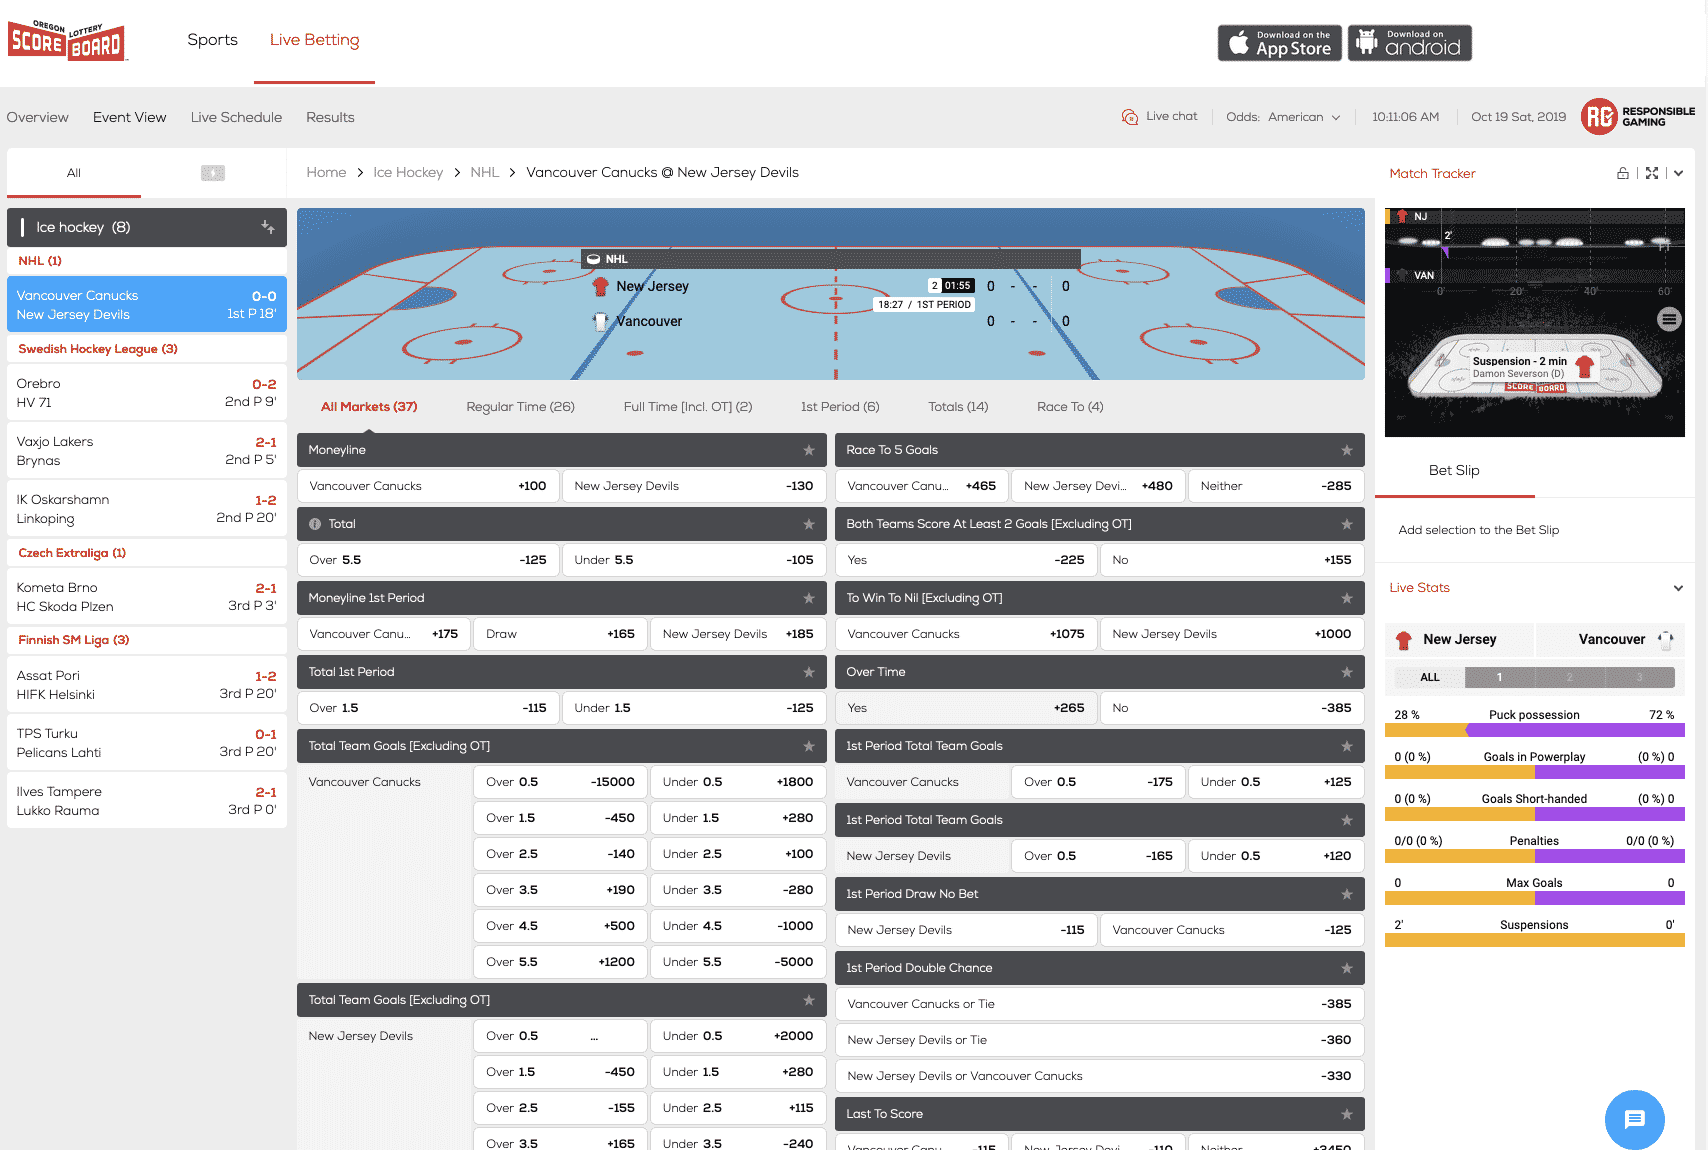
Task: Favorite the Moneyline market star
Action: [809, 450]
